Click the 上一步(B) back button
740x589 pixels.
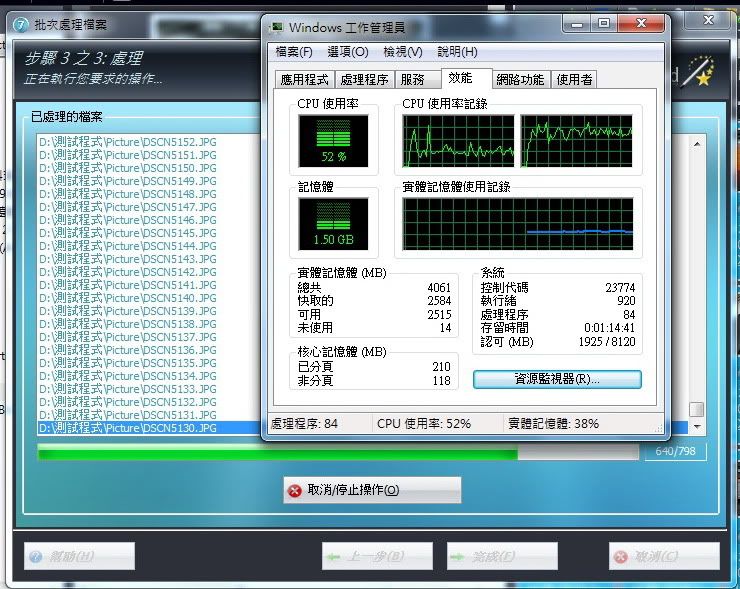377,556
